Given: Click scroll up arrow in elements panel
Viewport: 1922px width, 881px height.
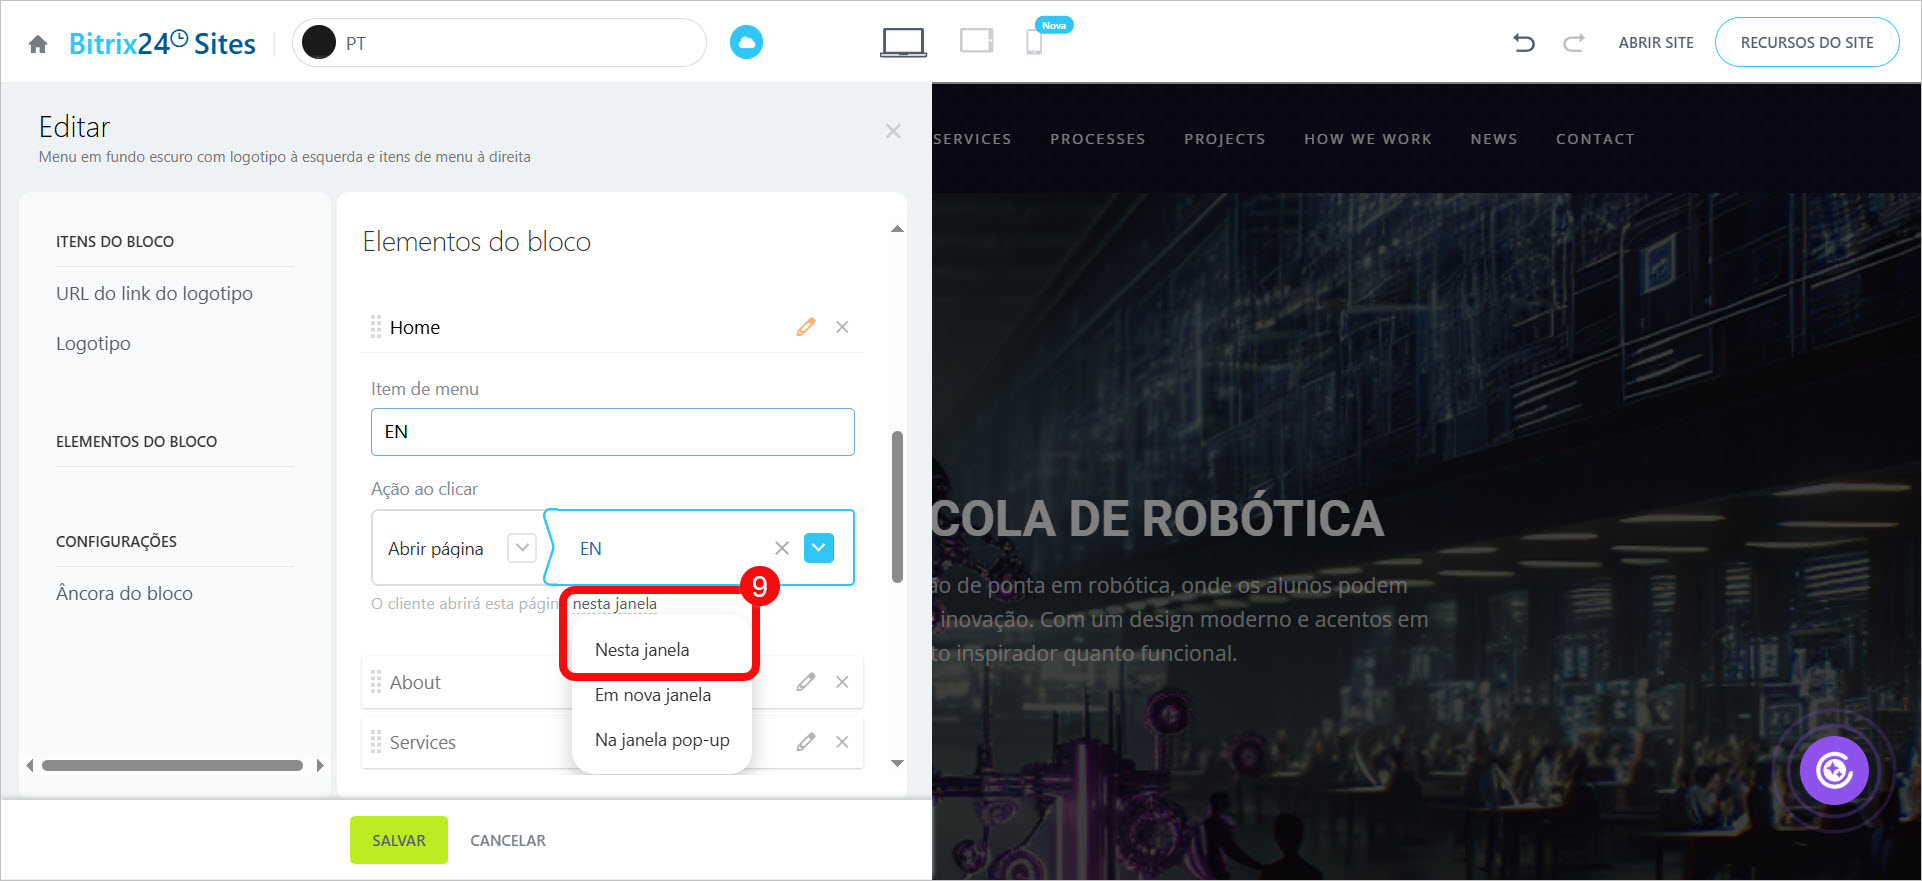Looking at the screenshot, I should (x=897, y=229).
